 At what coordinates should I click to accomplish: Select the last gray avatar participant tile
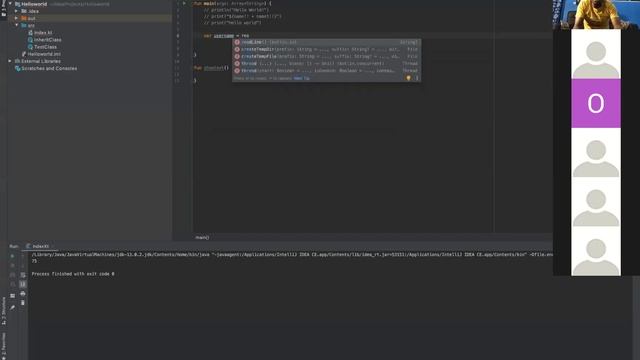596,251
